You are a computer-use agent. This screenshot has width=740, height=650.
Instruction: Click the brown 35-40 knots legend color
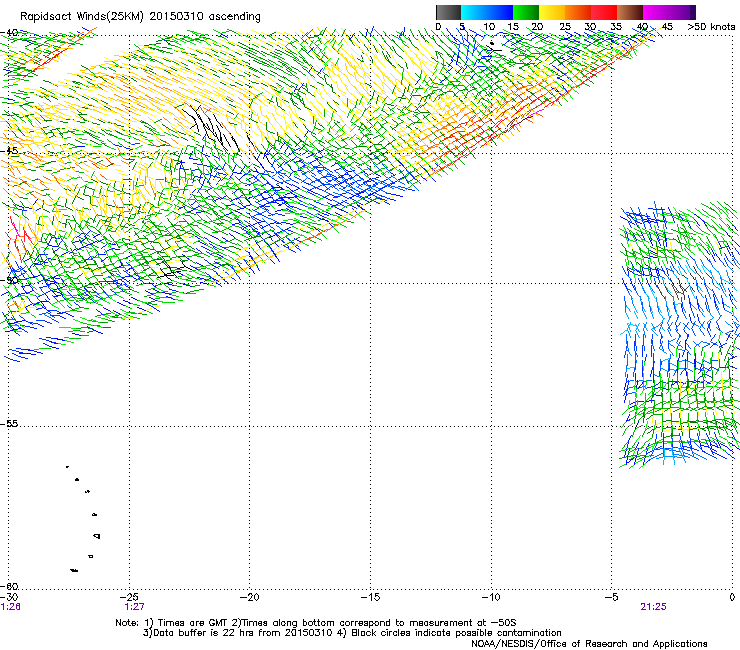630,12
